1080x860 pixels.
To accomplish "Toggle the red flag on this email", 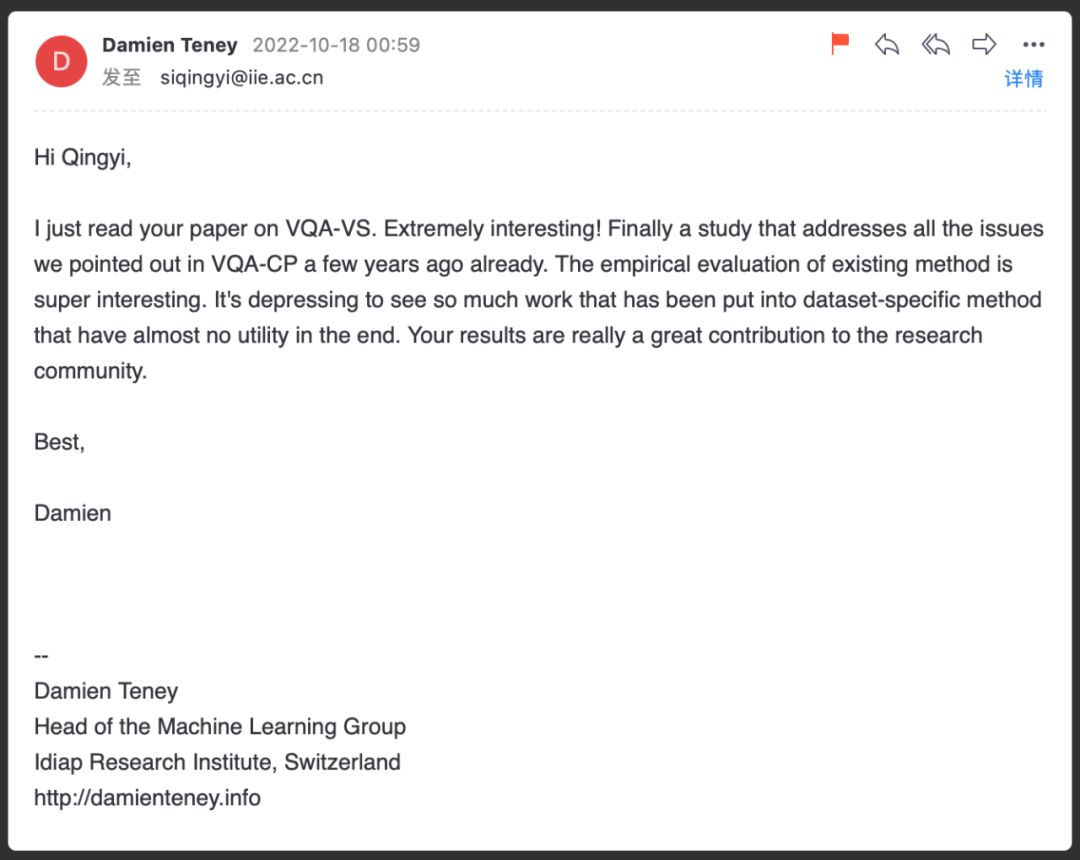I will (840, 44).
